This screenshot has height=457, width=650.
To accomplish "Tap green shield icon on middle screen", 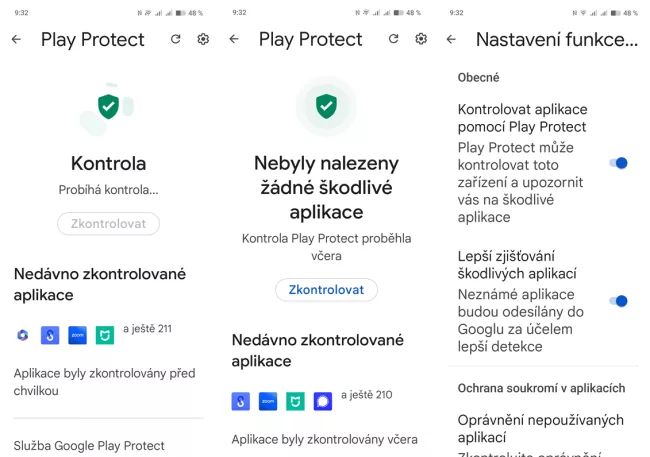I will [325, 105].
